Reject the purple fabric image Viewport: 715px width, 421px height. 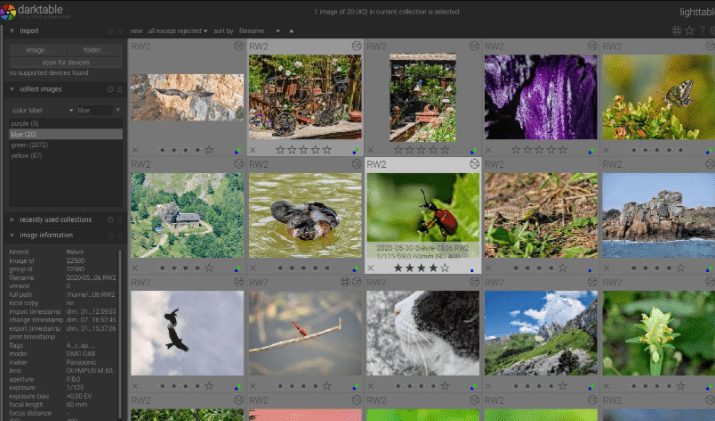click(x=488, y=150)
